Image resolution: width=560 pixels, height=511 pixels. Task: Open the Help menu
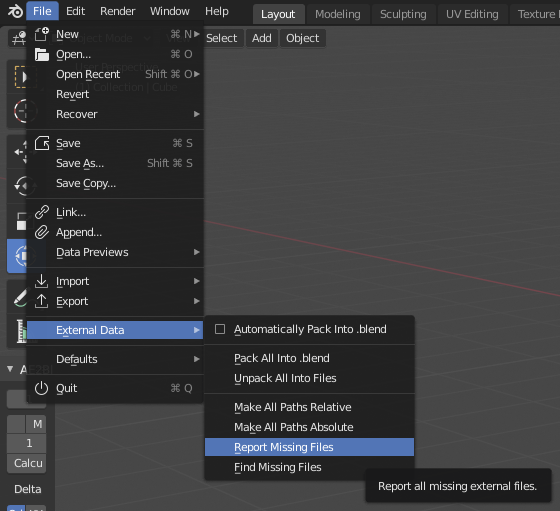217,11
